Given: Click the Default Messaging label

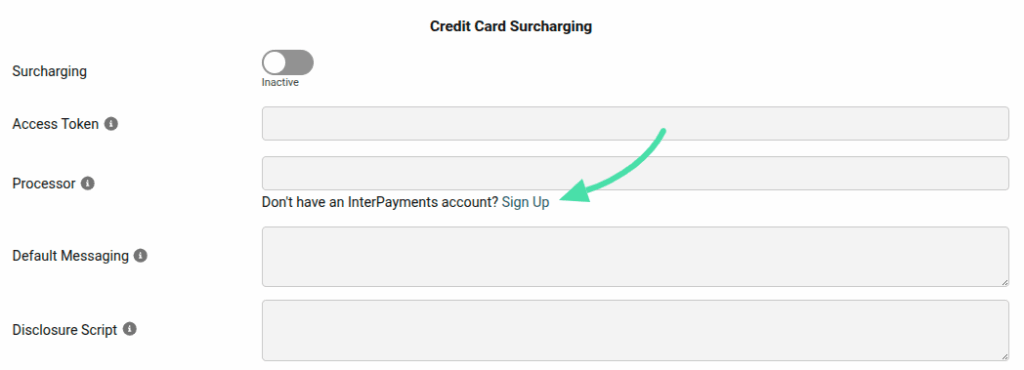Looking at the screenshot, I should point(71,255).
